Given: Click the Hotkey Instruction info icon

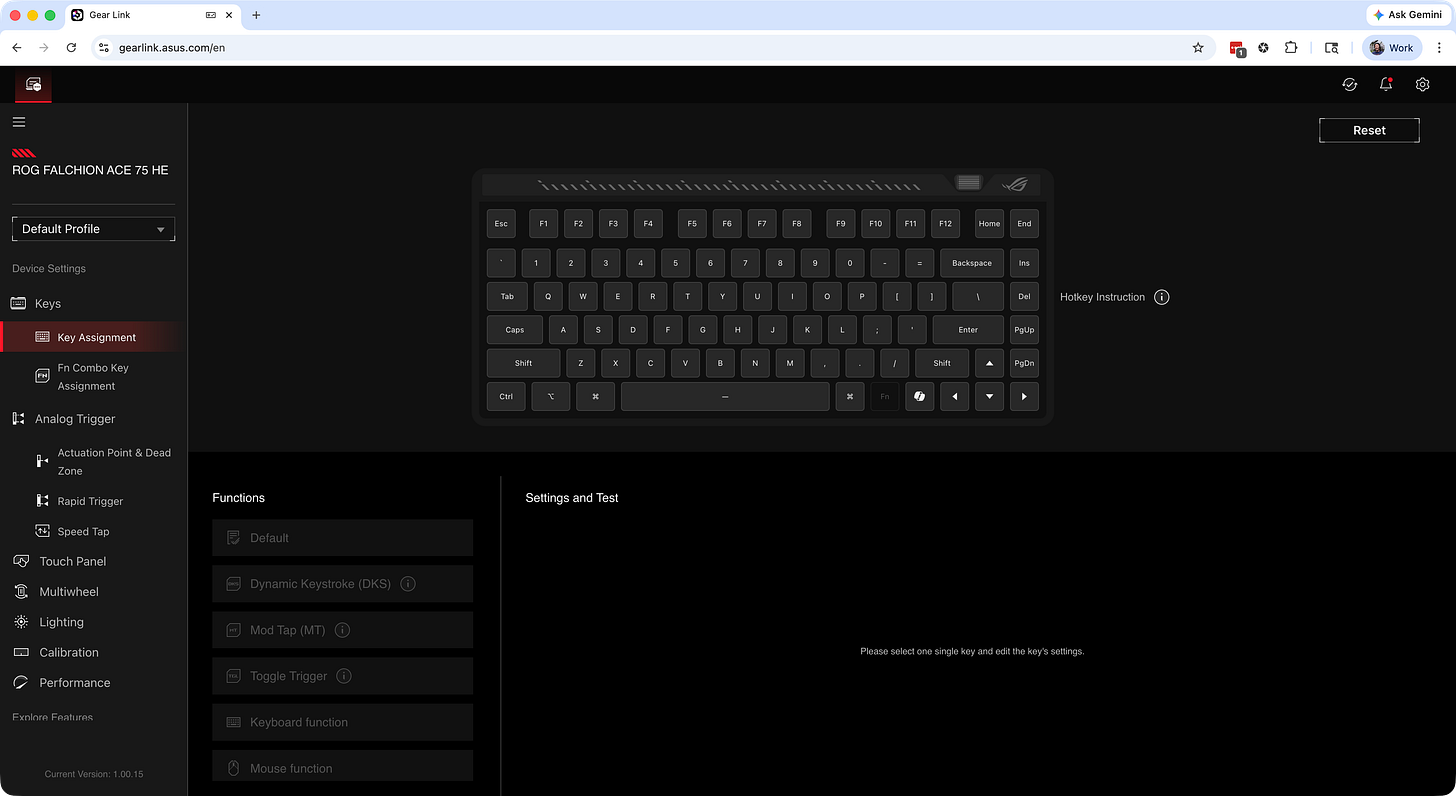Looking at the screenshot, I should pos(1161,297).
